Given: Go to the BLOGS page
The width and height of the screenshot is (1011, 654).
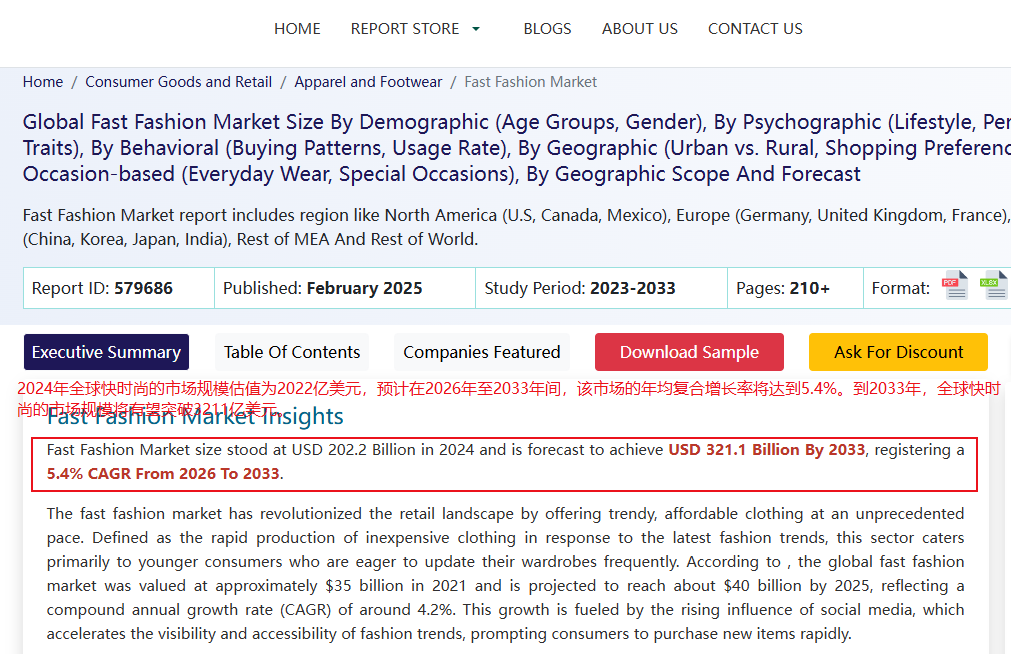Looking at the screenshot, I should tap(547, 29).
